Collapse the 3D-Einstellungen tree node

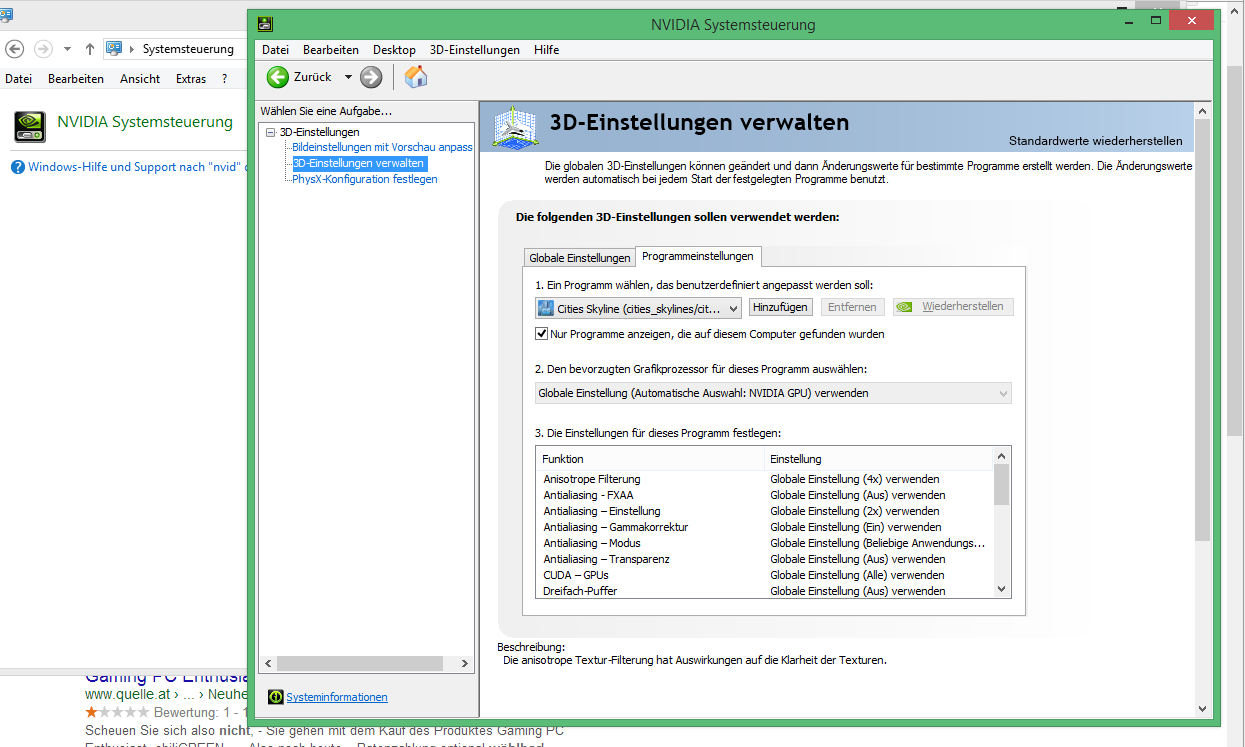coord(270,132)
